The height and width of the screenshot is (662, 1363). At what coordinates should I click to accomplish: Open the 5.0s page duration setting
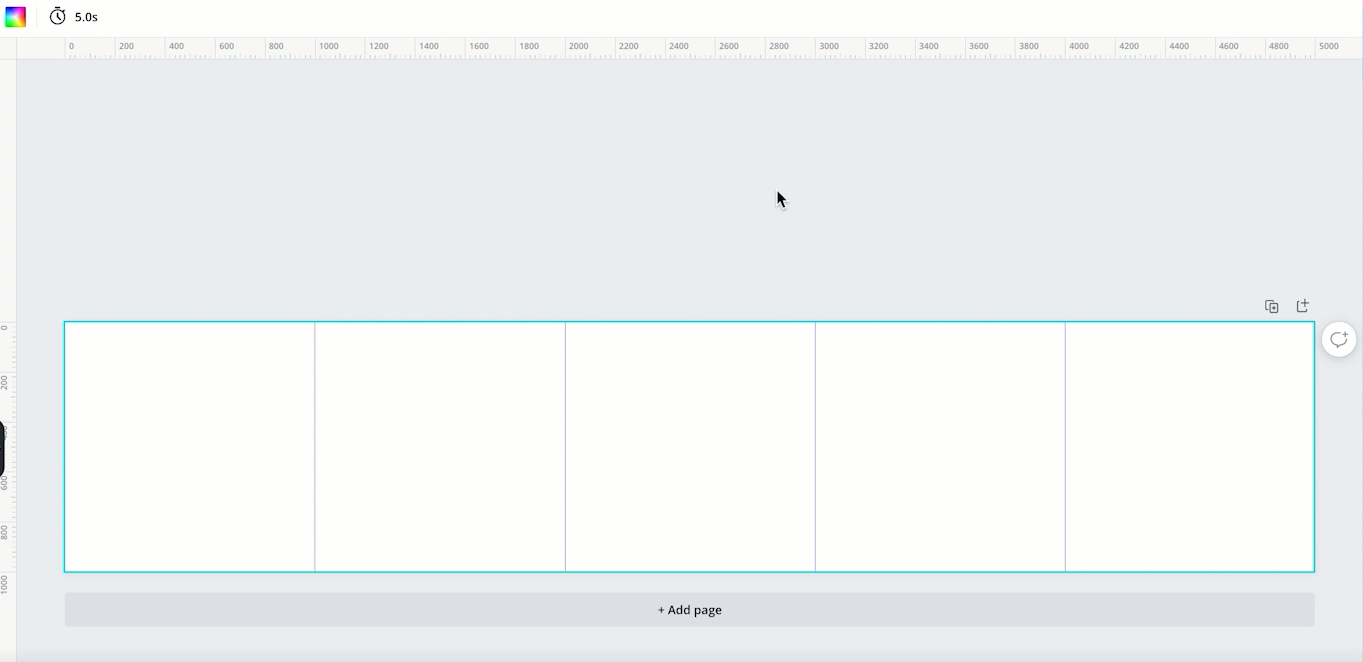pyautogui.click(x=86, y=17)
